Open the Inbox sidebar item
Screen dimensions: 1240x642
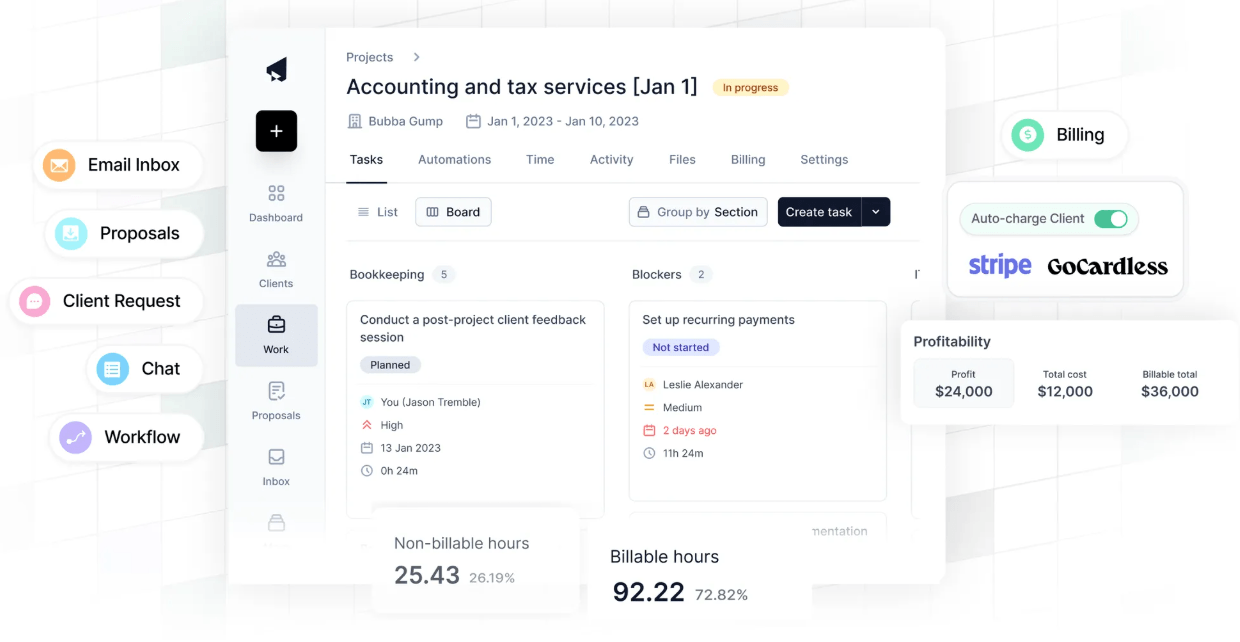click(x=276, y=467)
